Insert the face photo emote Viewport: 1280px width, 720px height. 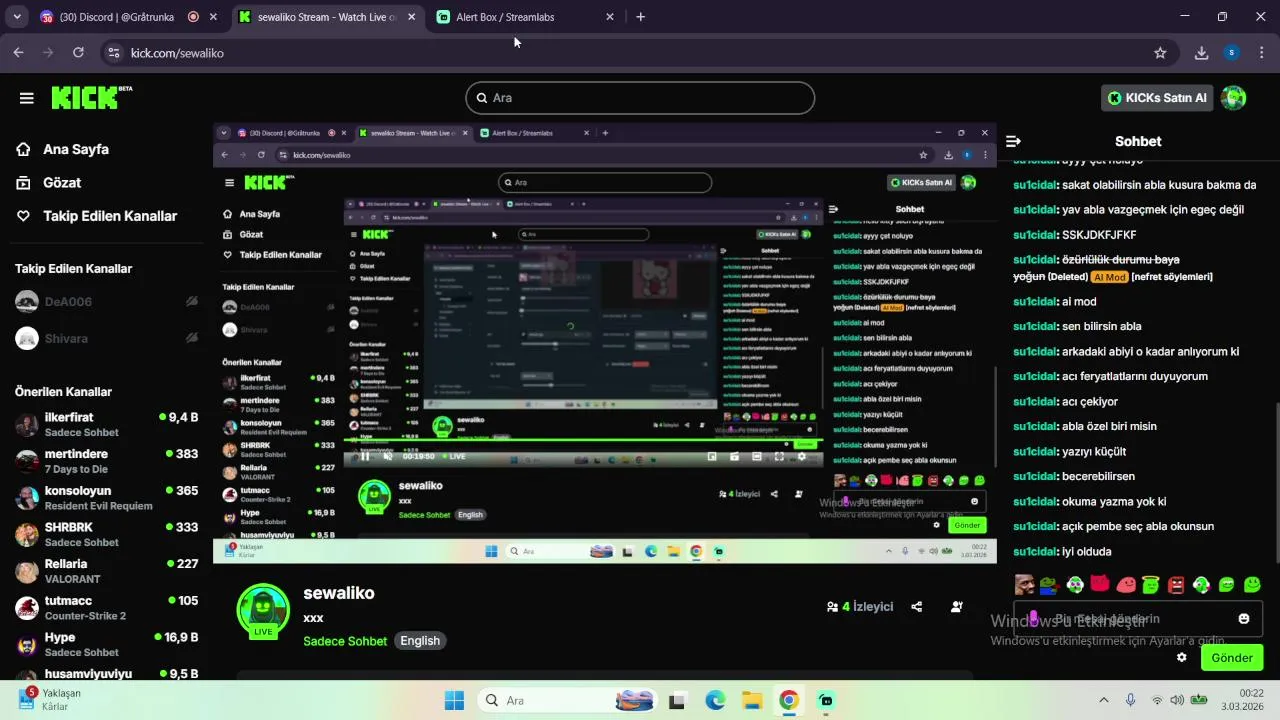[x=1024, y=585]
